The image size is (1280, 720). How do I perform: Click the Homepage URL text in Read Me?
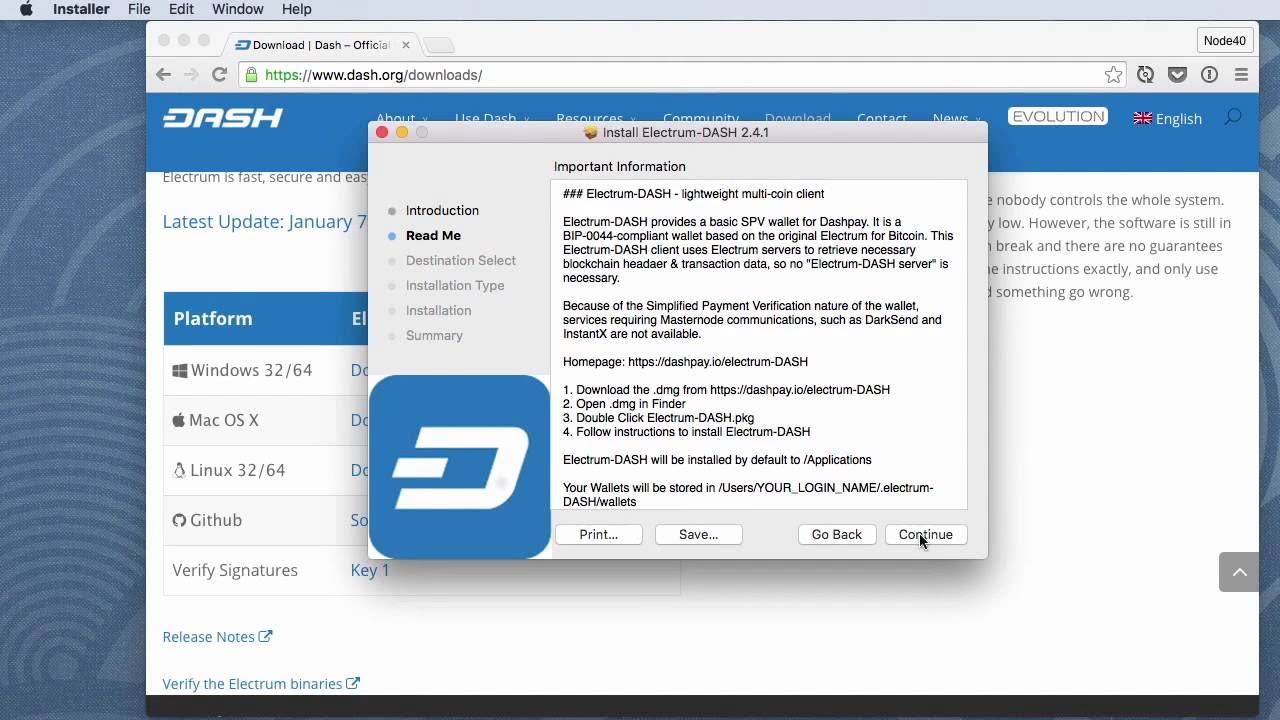tap(718, 362)
